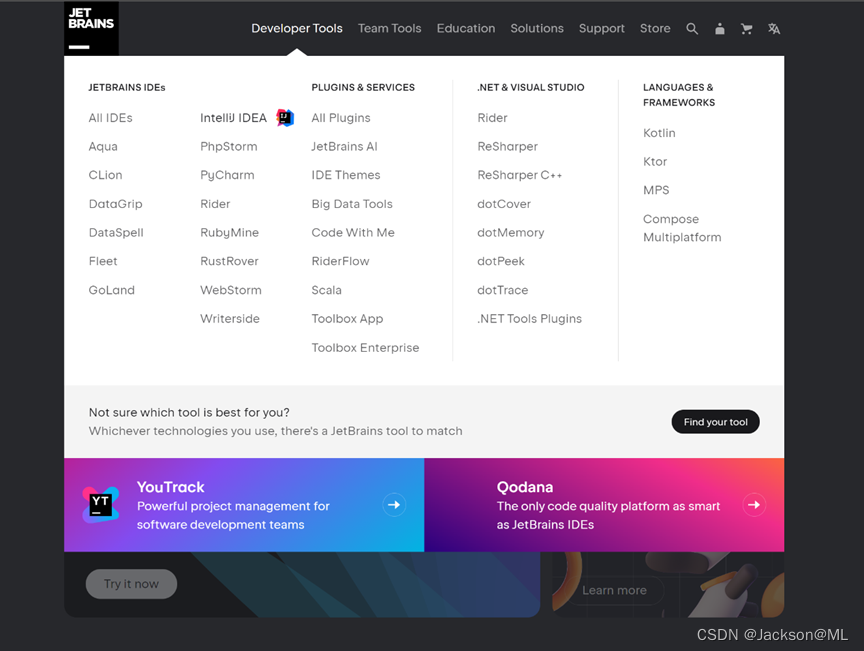Open the Kotlin link

pyautogui.click(x=659, y=133)
